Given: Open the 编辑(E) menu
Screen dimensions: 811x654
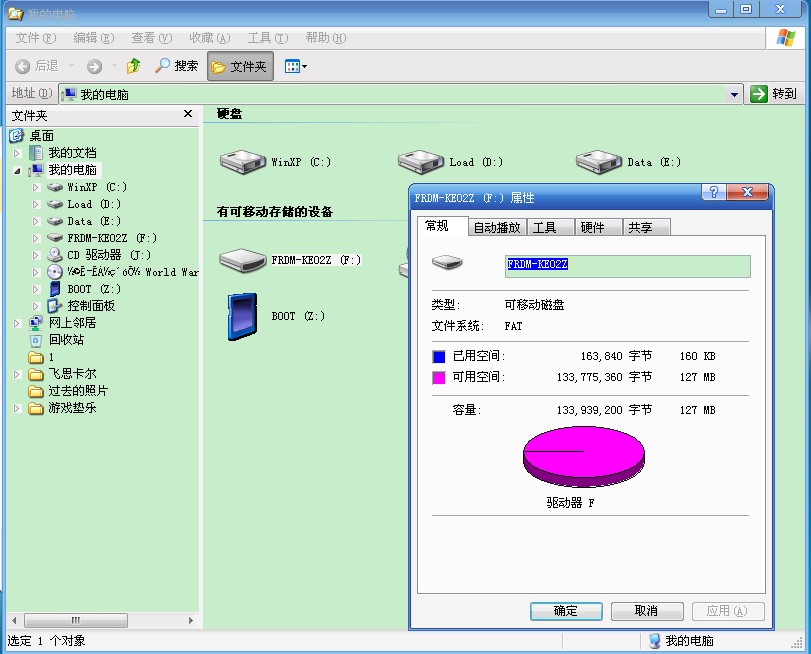Looking at the screenshot, I should coord(94,38).
